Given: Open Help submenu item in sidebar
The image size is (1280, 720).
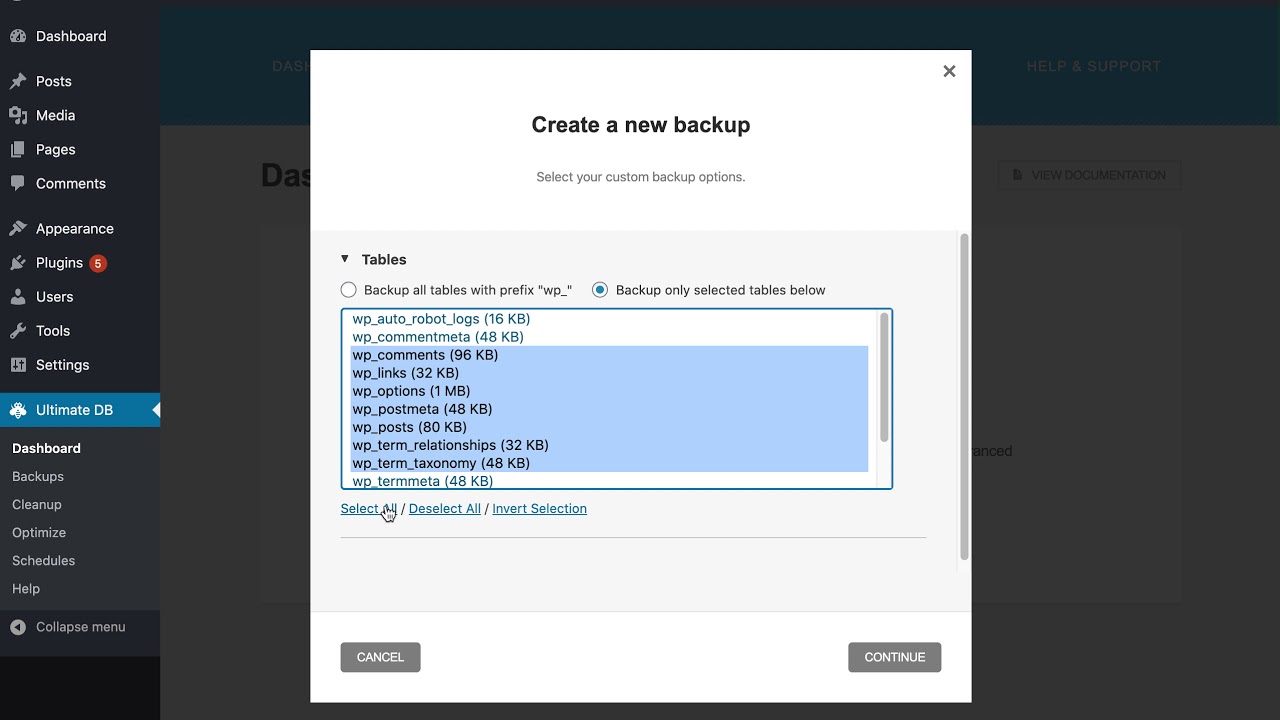Looking at the screenshot, I should pyautogui.click(x=26, y=588).
